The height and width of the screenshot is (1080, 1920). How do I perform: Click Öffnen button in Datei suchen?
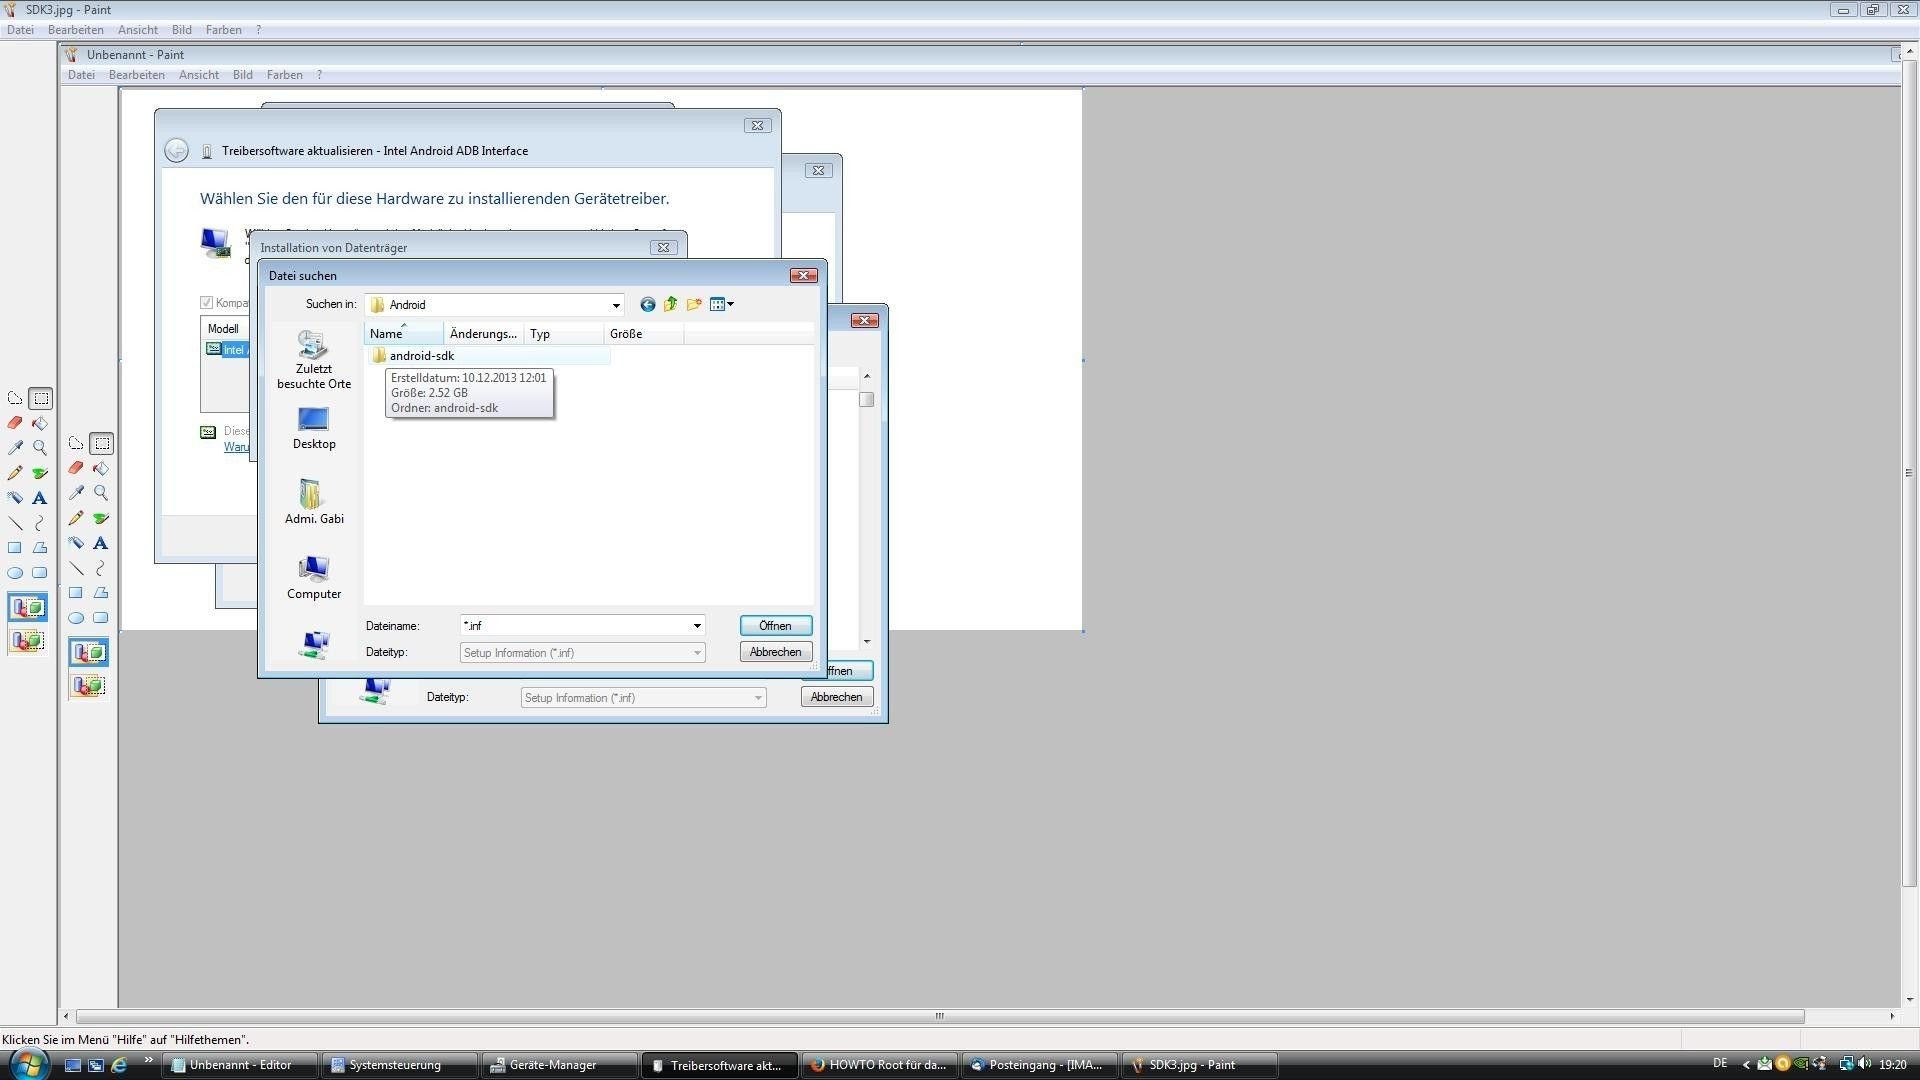pos(775,626)
